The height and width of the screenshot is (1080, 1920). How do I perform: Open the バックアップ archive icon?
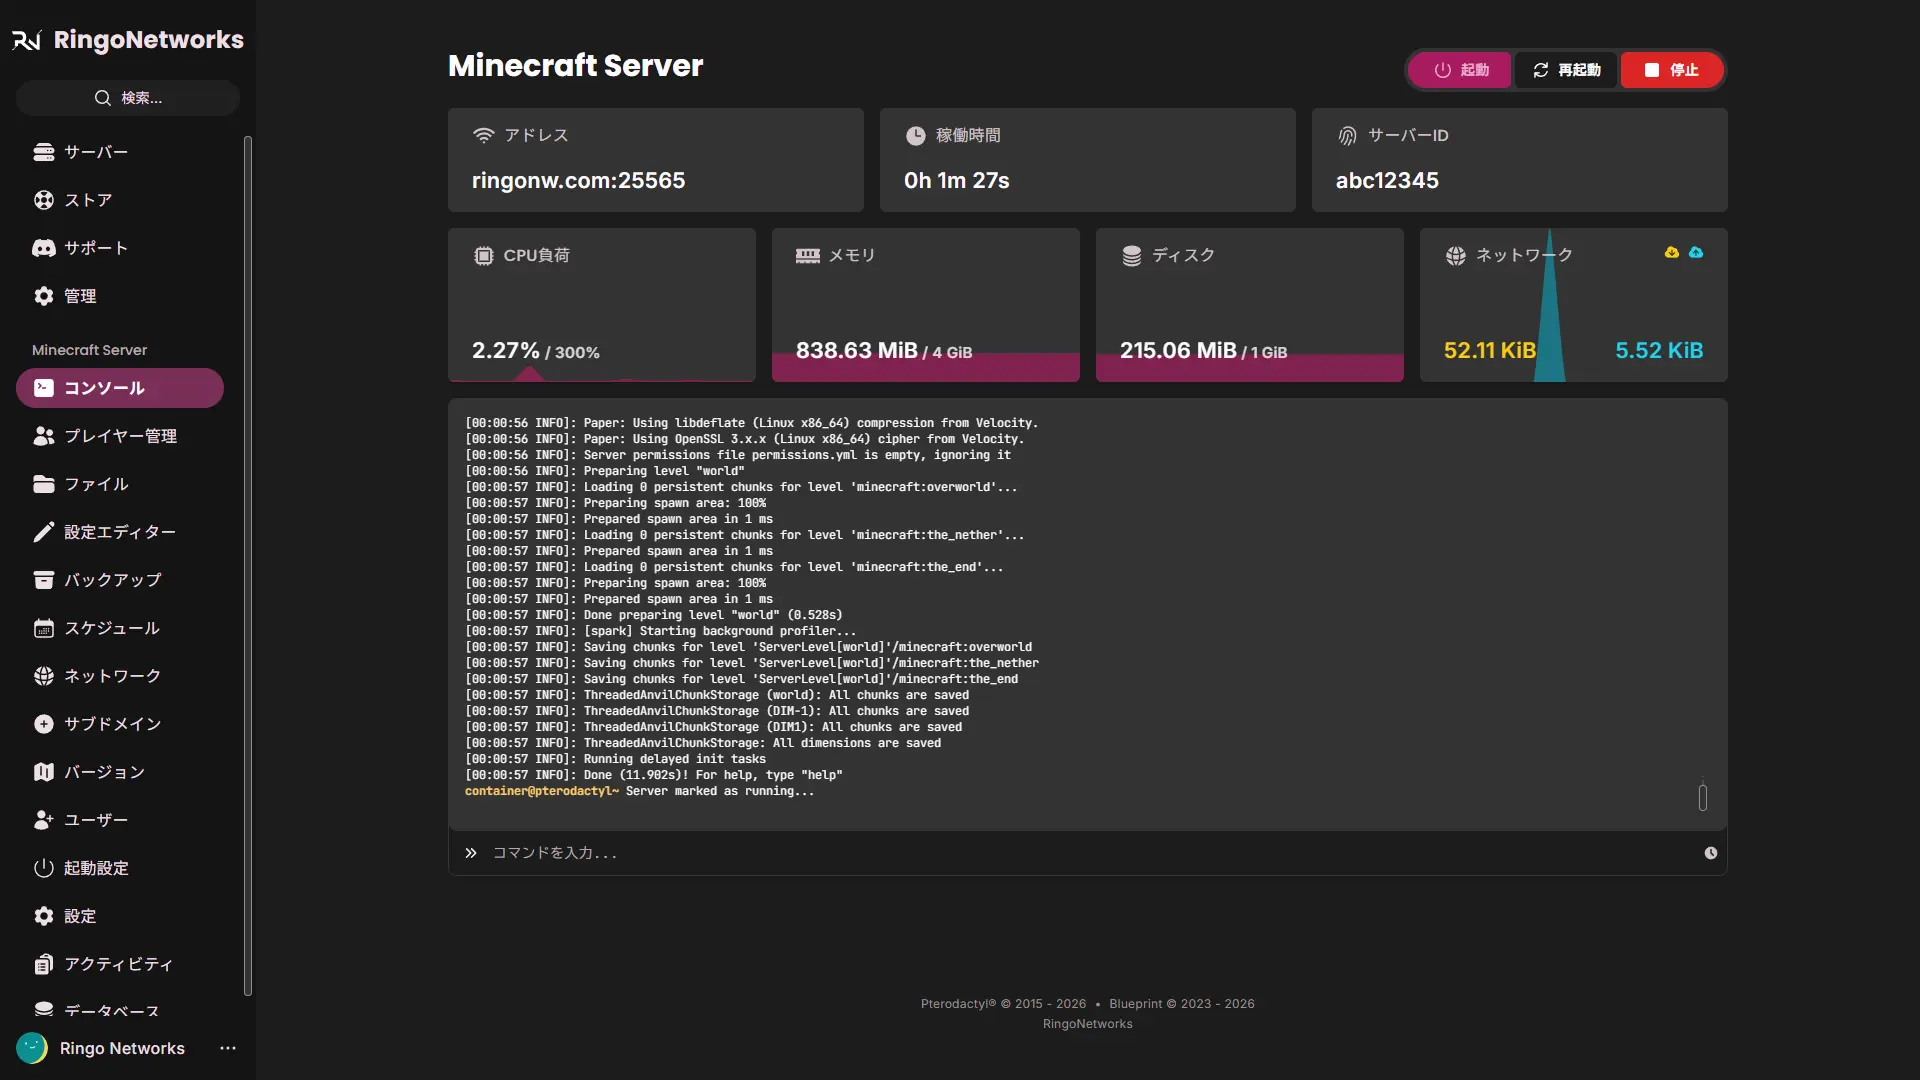[x=44, y=580]
